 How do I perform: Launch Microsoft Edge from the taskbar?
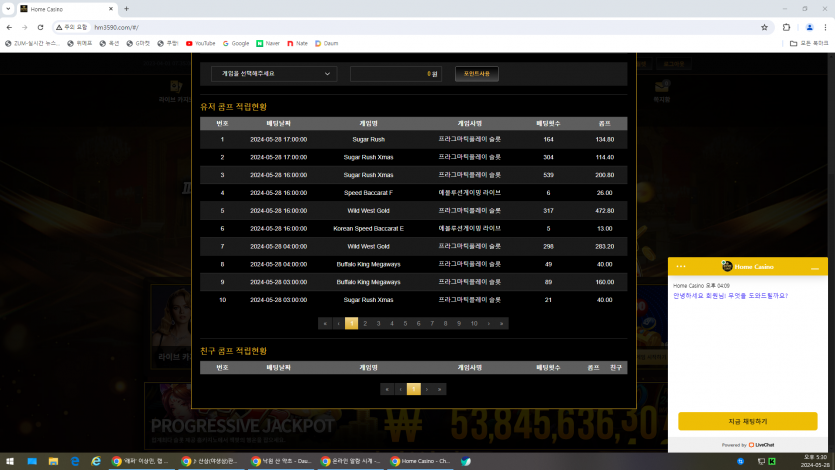coord(75,461)
